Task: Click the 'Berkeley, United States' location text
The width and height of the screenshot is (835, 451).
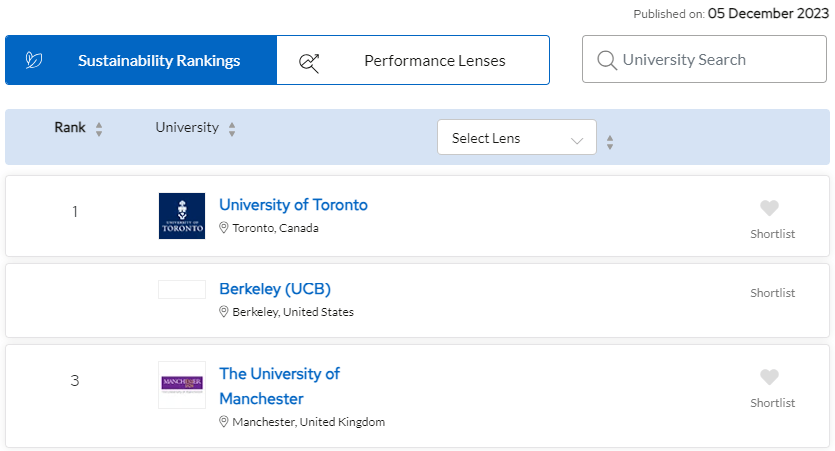Action: (x=293, y=311)
